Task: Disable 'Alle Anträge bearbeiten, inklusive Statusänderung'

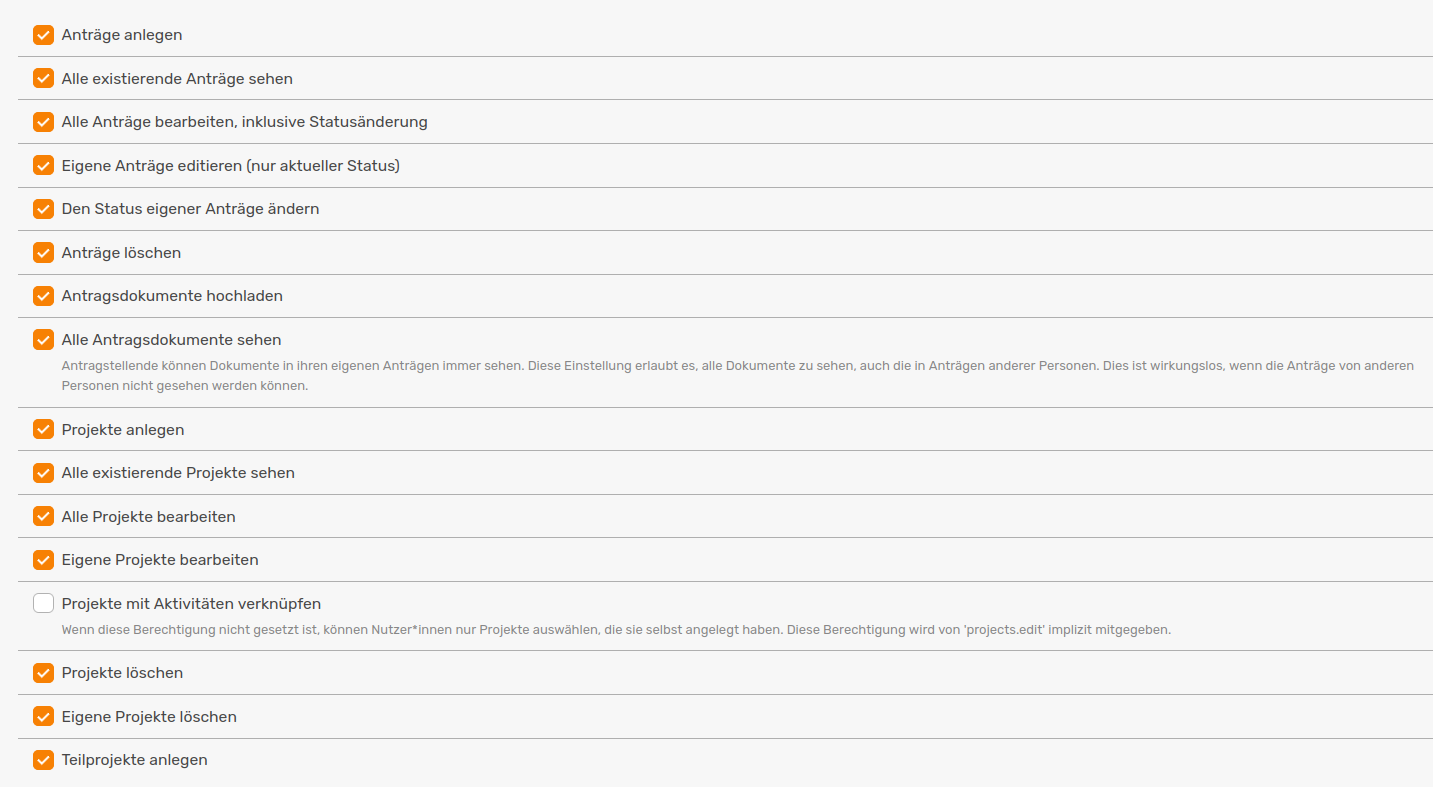Action: [43, 122]
